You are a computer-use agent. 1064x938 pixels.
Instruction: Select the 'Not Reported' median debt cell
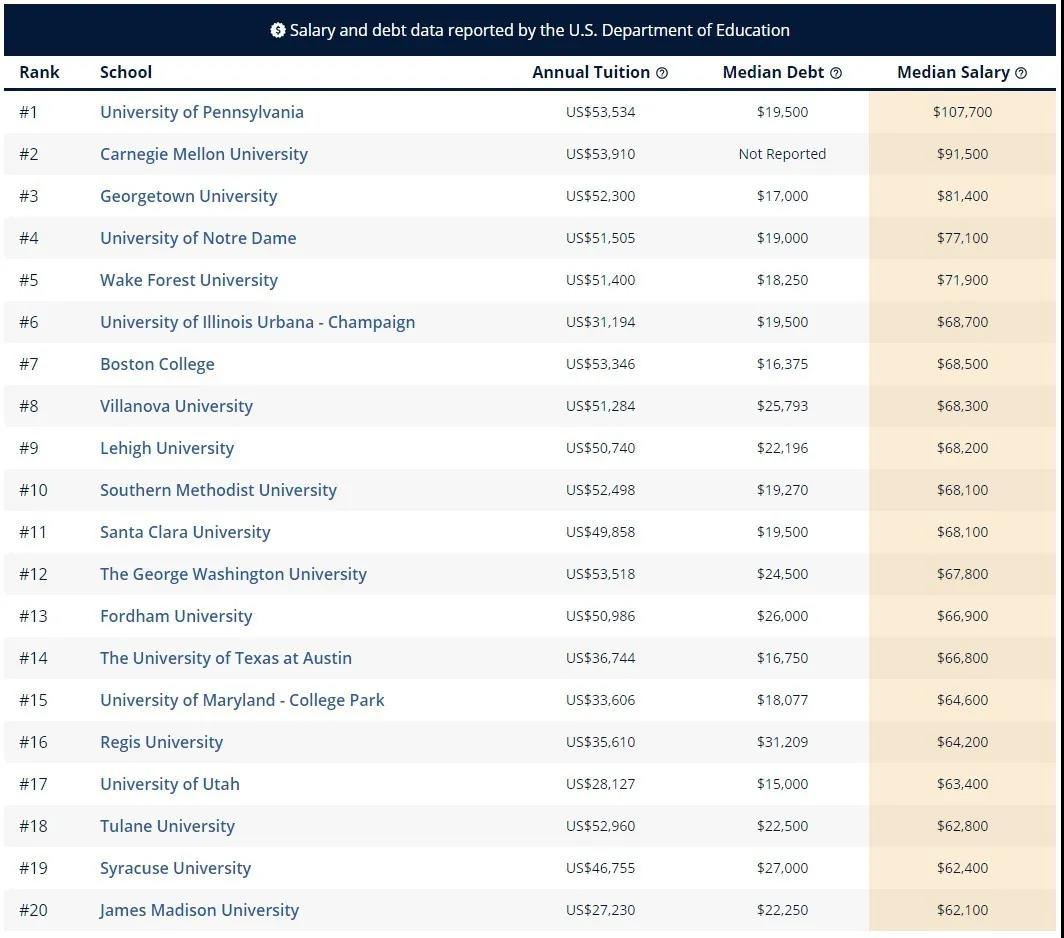coord(782,154)
